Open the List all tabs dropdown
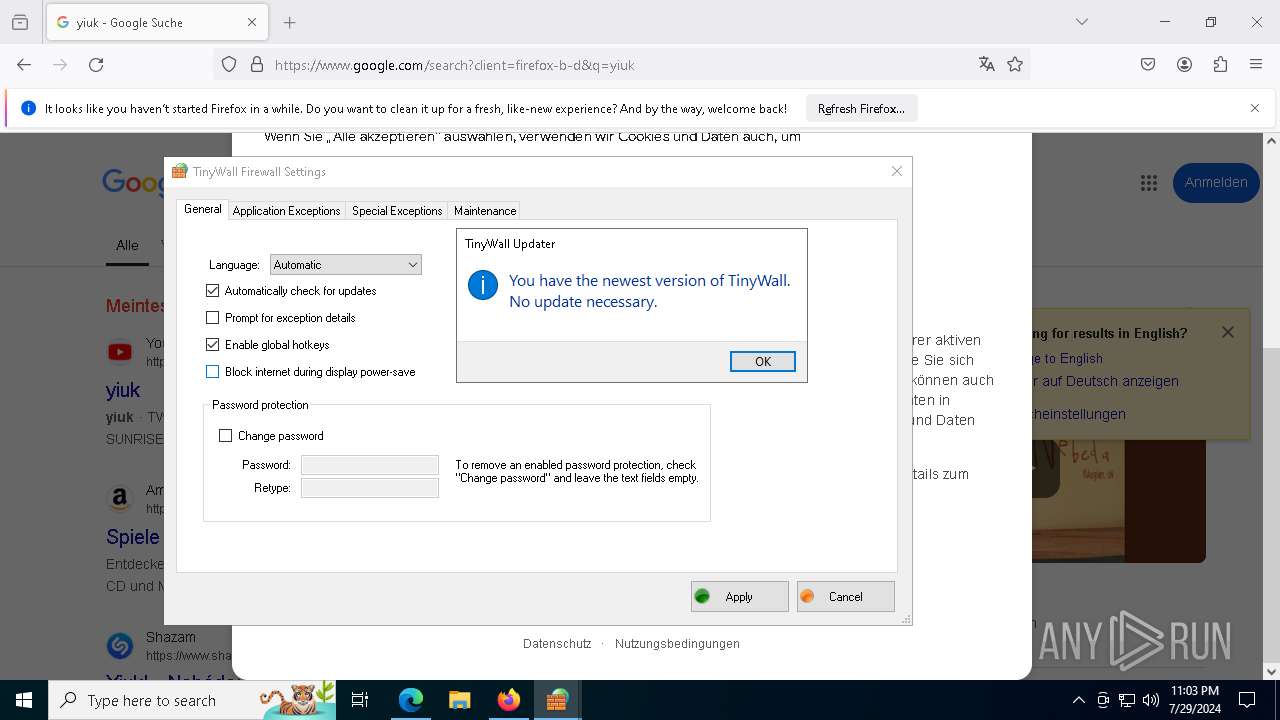 pos(1081,22)
